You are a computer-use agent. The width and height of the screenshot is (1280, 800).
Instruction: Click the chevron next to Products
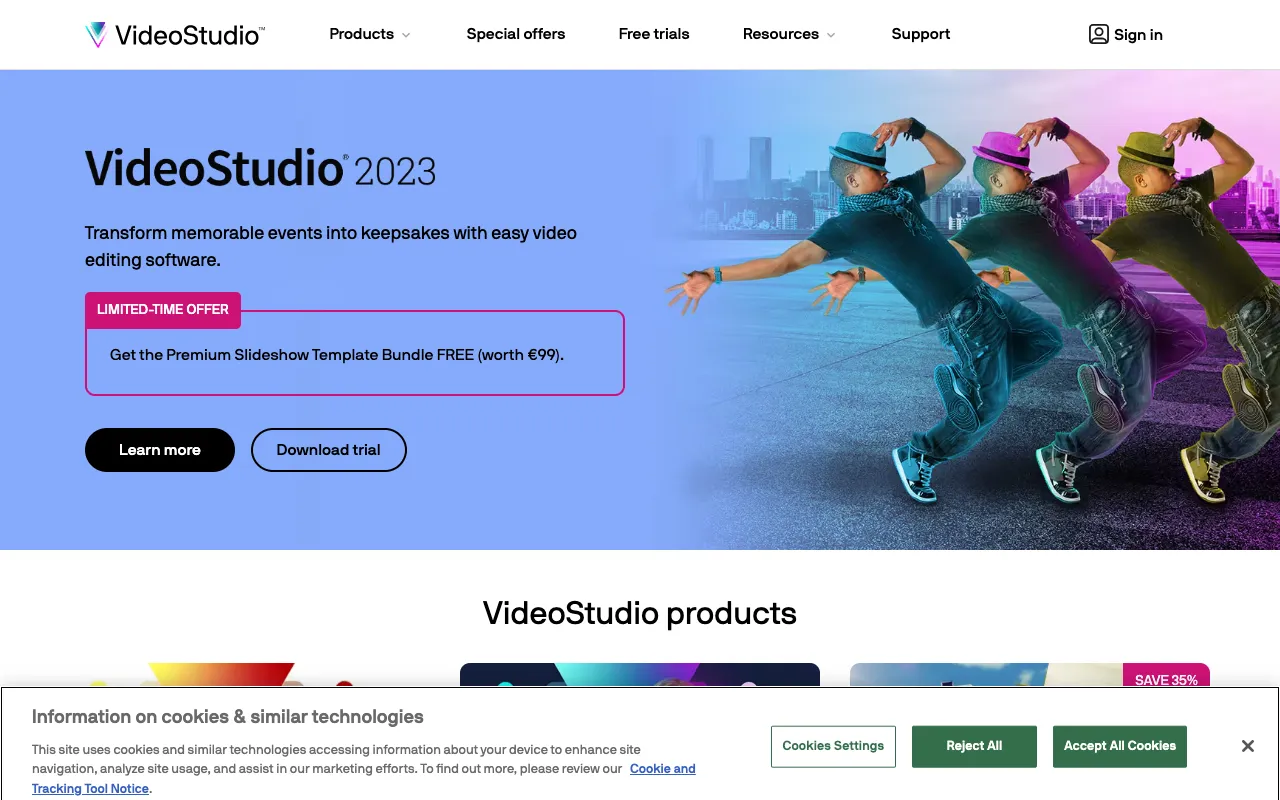coord(406,34)
